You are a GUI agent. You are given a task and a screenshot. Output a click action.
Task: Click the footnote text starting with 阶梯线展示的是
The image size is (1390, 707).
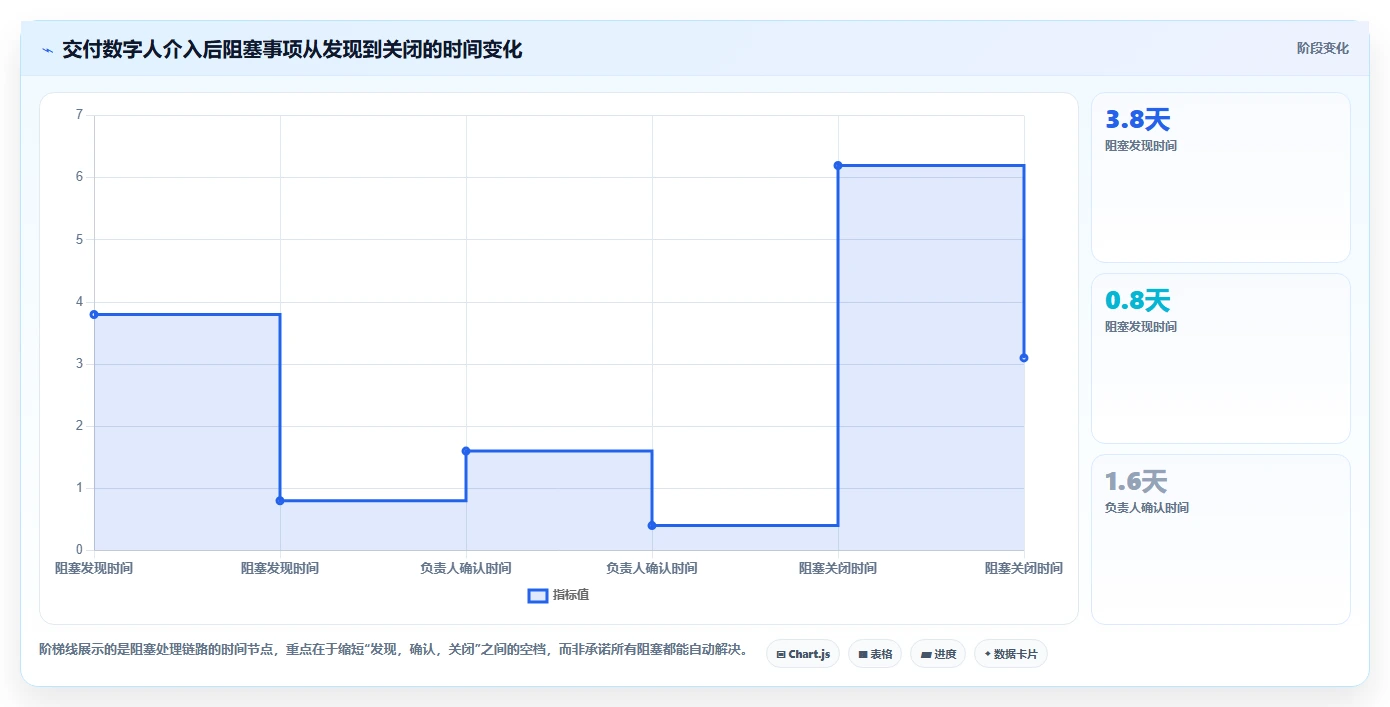tap(394, 650)
